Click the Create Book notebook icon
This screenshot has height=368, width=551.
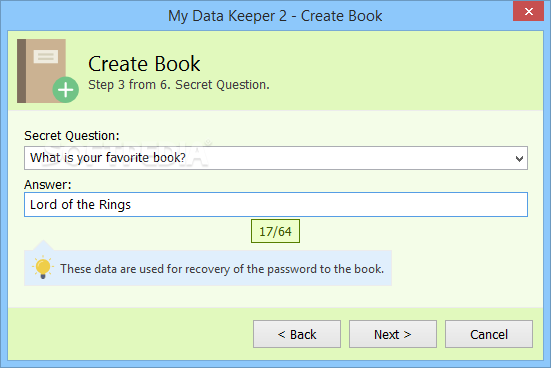click(x=48, y=71)
